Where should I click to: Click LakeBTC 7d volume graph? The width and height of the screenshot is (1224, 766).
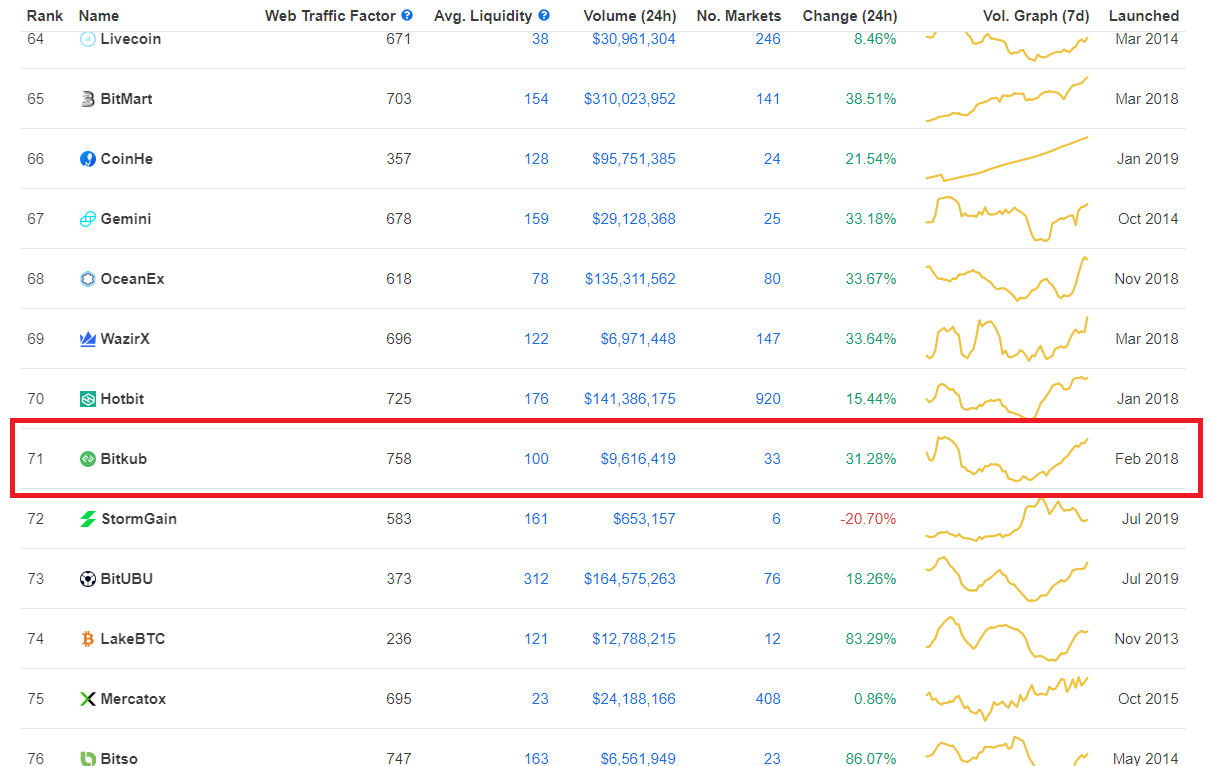[1007, 639]
